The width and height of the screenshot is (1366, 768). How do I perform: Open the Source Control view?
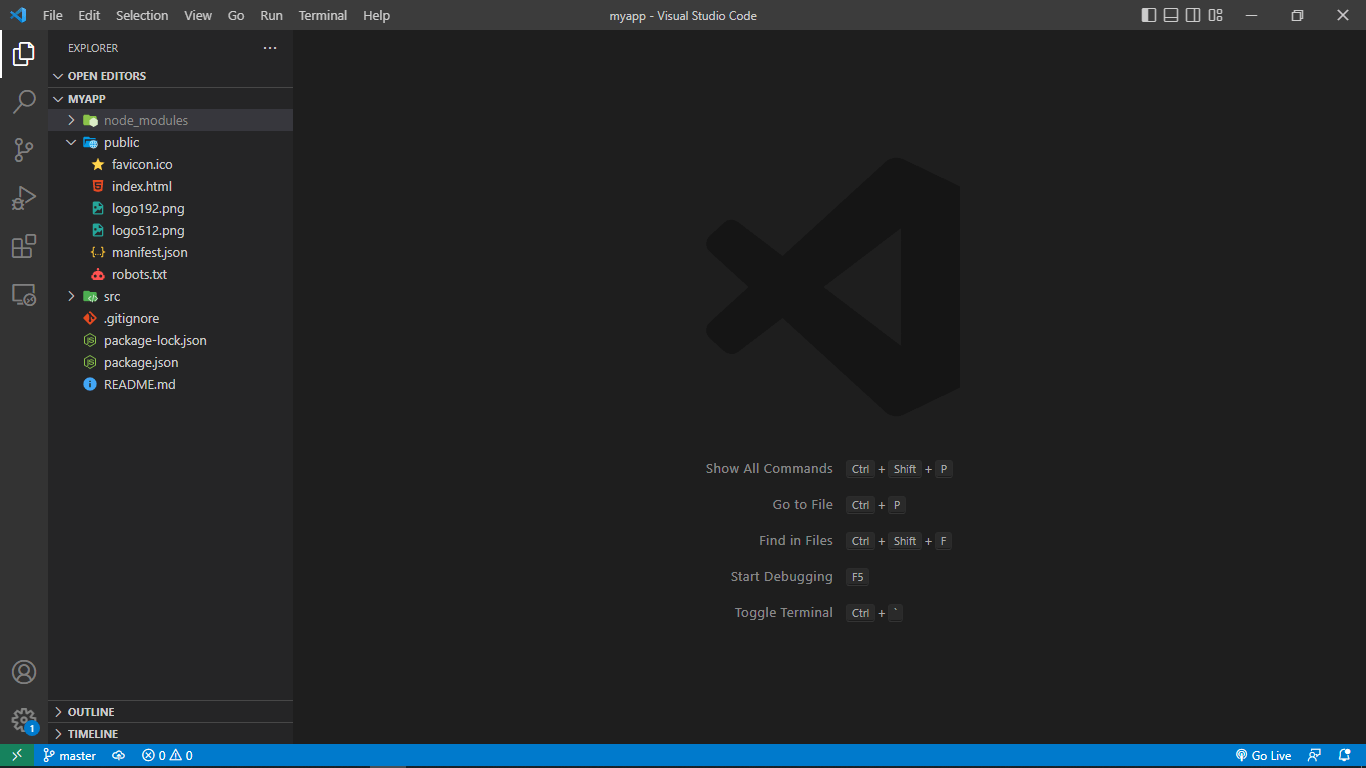(x=24, y=150)
